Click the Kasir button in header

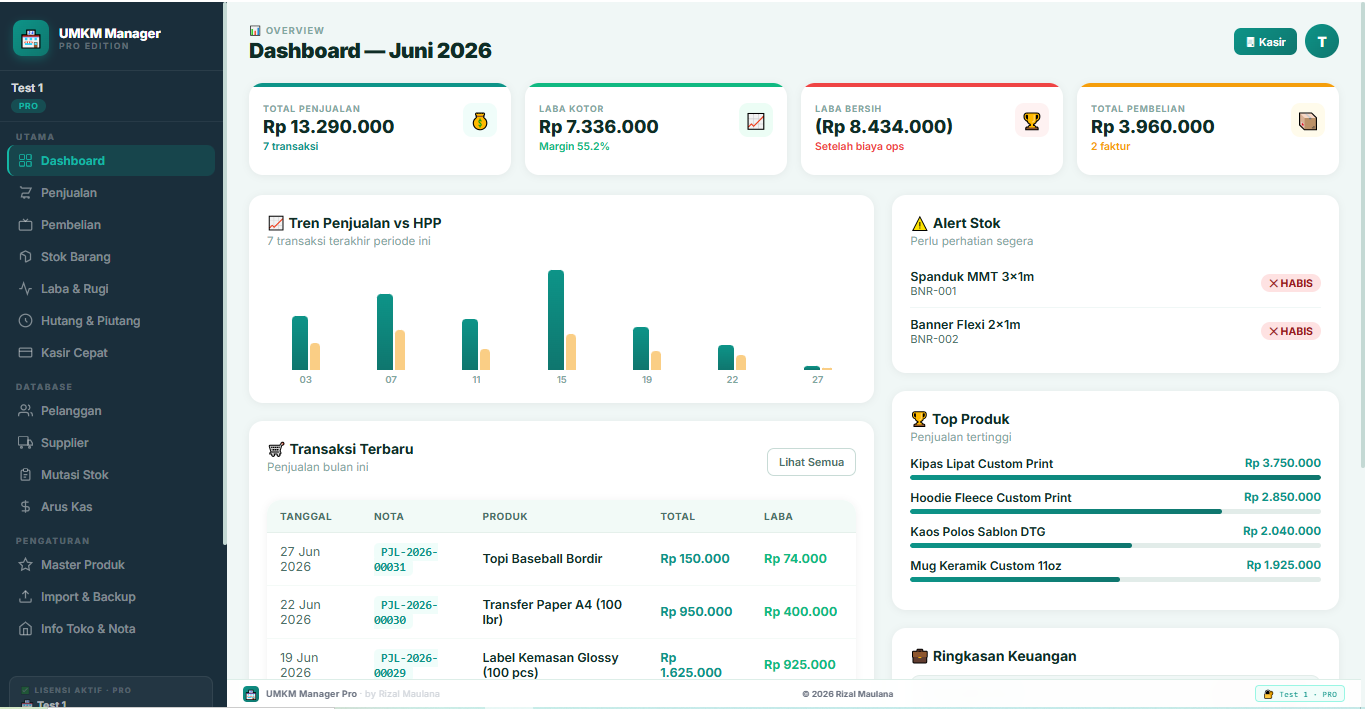tap(1265, 42)
